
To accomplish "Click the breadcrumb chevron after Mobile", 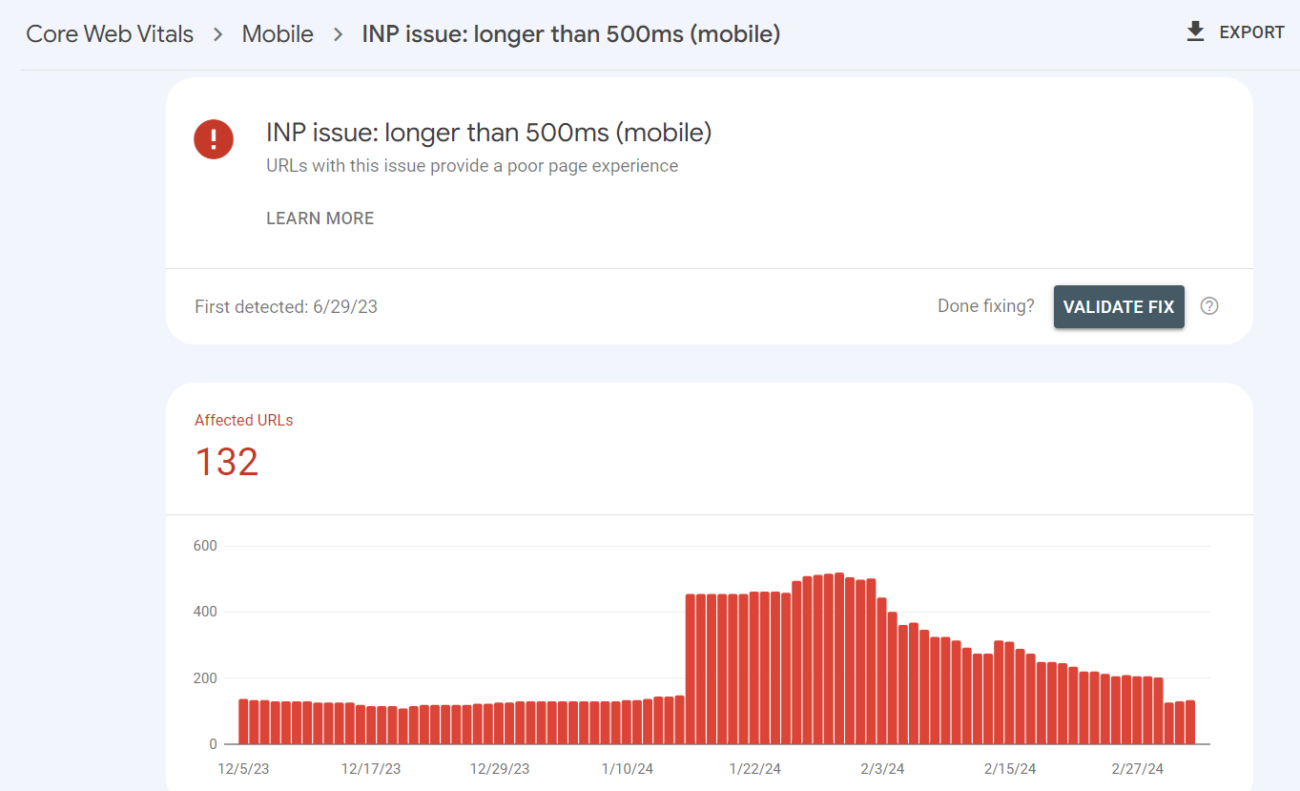I will [x=338, y=34].
